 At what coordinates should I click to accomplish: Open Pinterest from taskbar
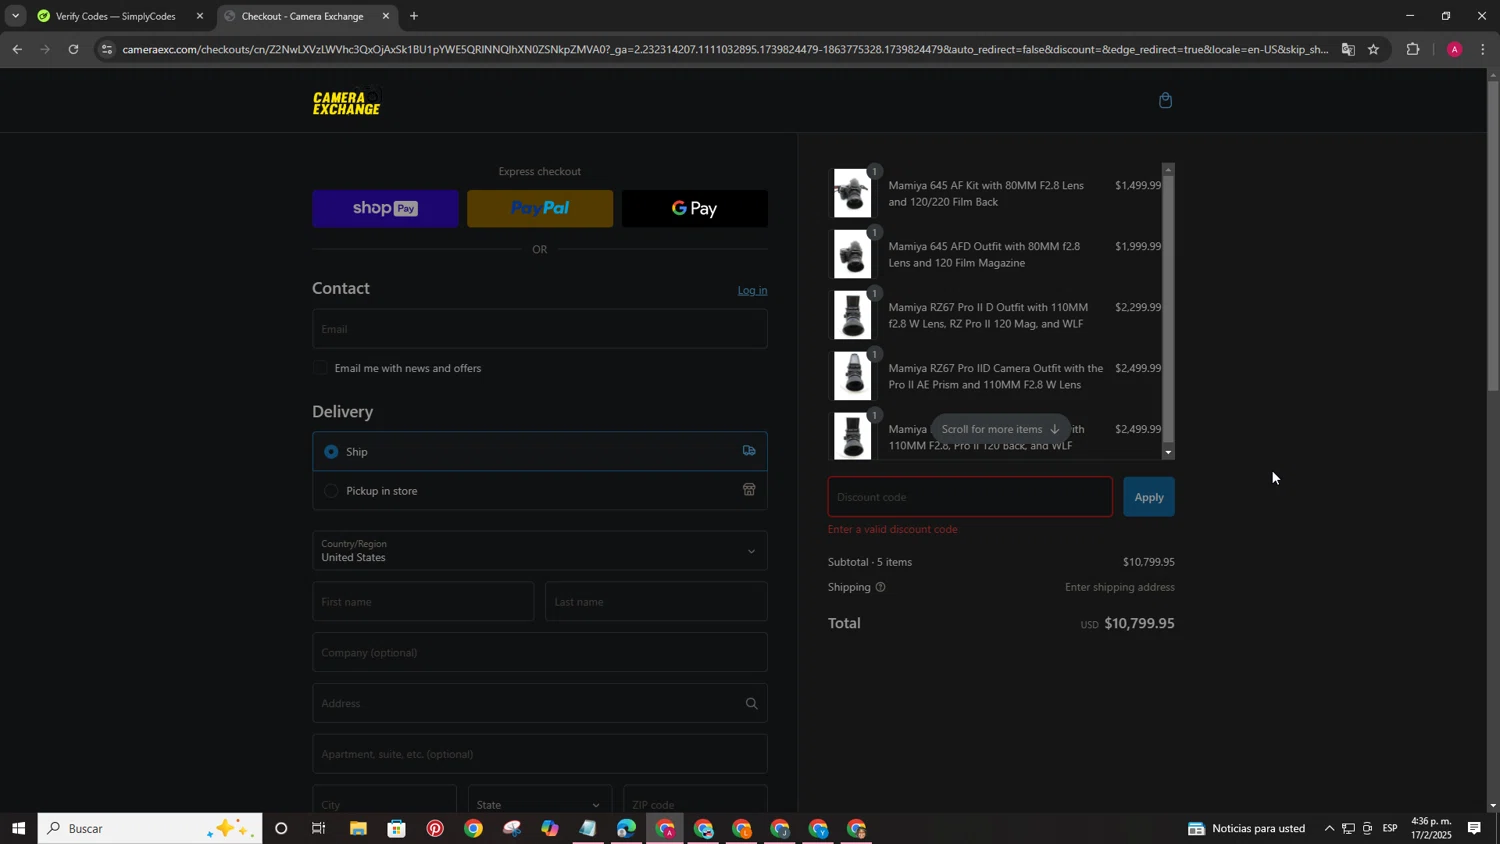[x=435, y=829]
